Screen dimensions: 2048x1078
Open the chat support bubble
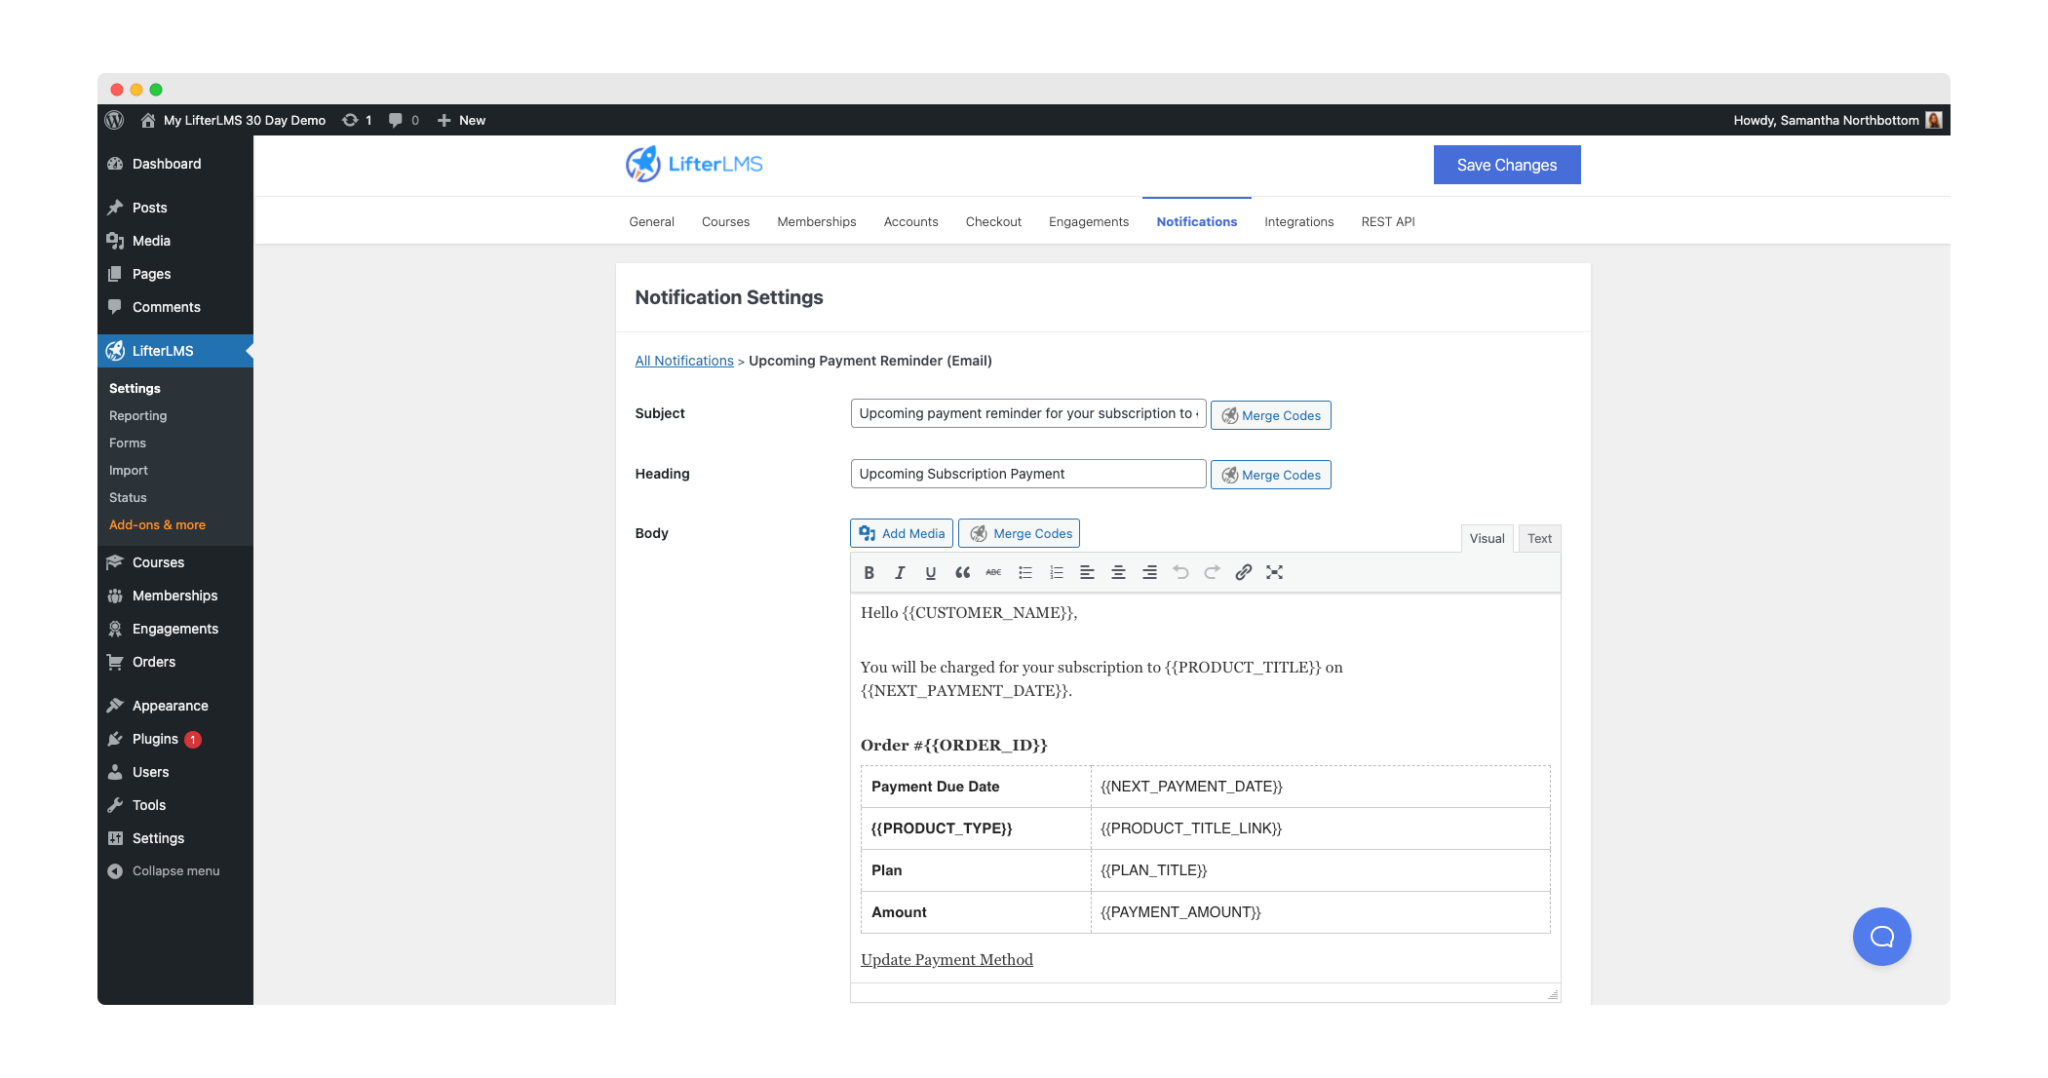click(1881, 936)
